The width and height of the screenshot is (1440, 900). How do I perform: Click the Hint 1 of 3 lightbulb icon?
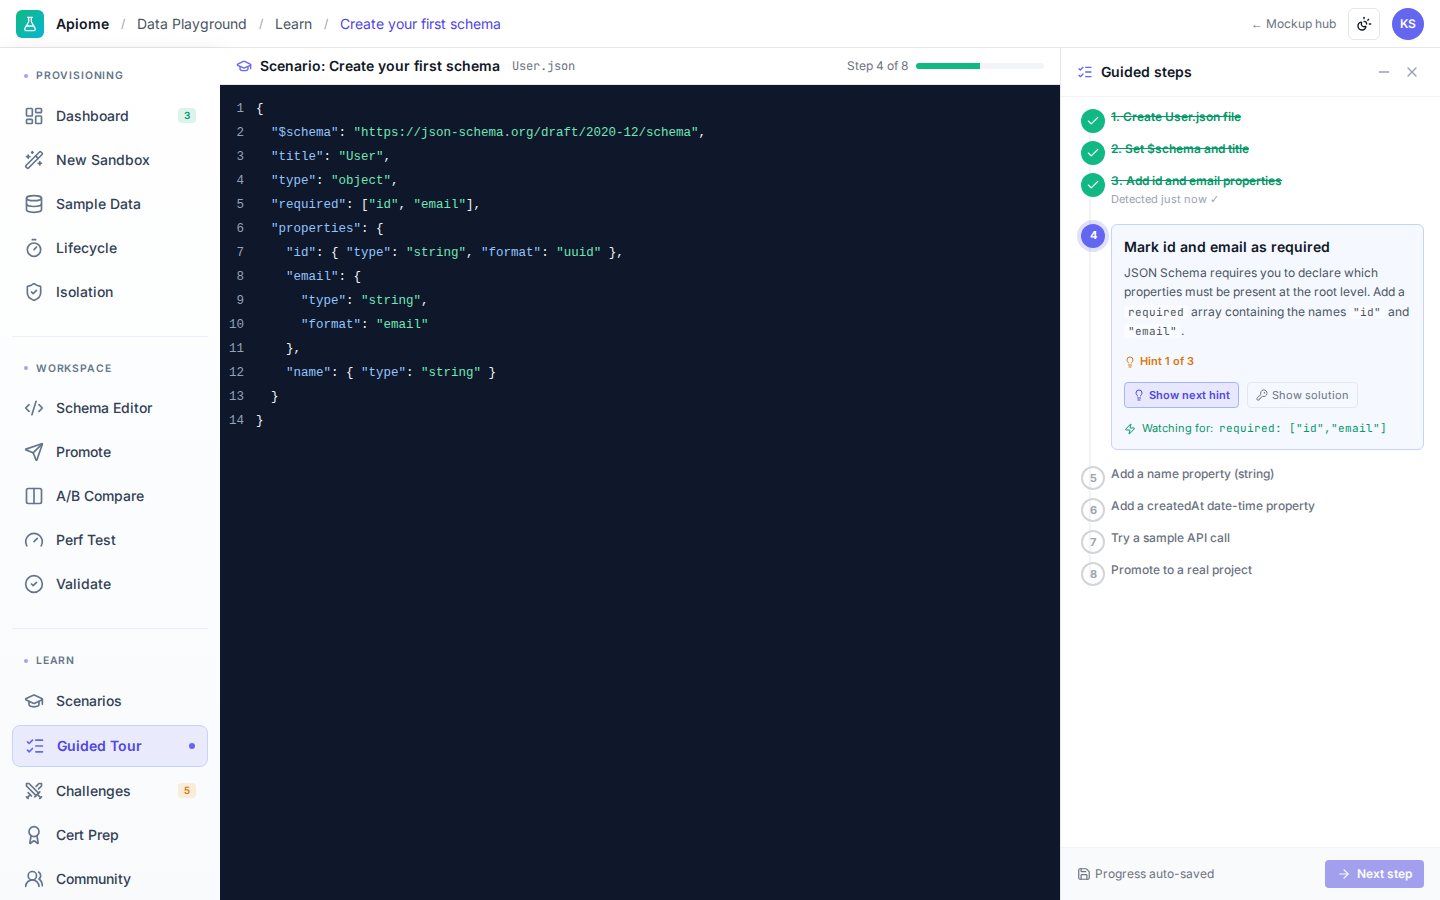(x=1130, y=362)
